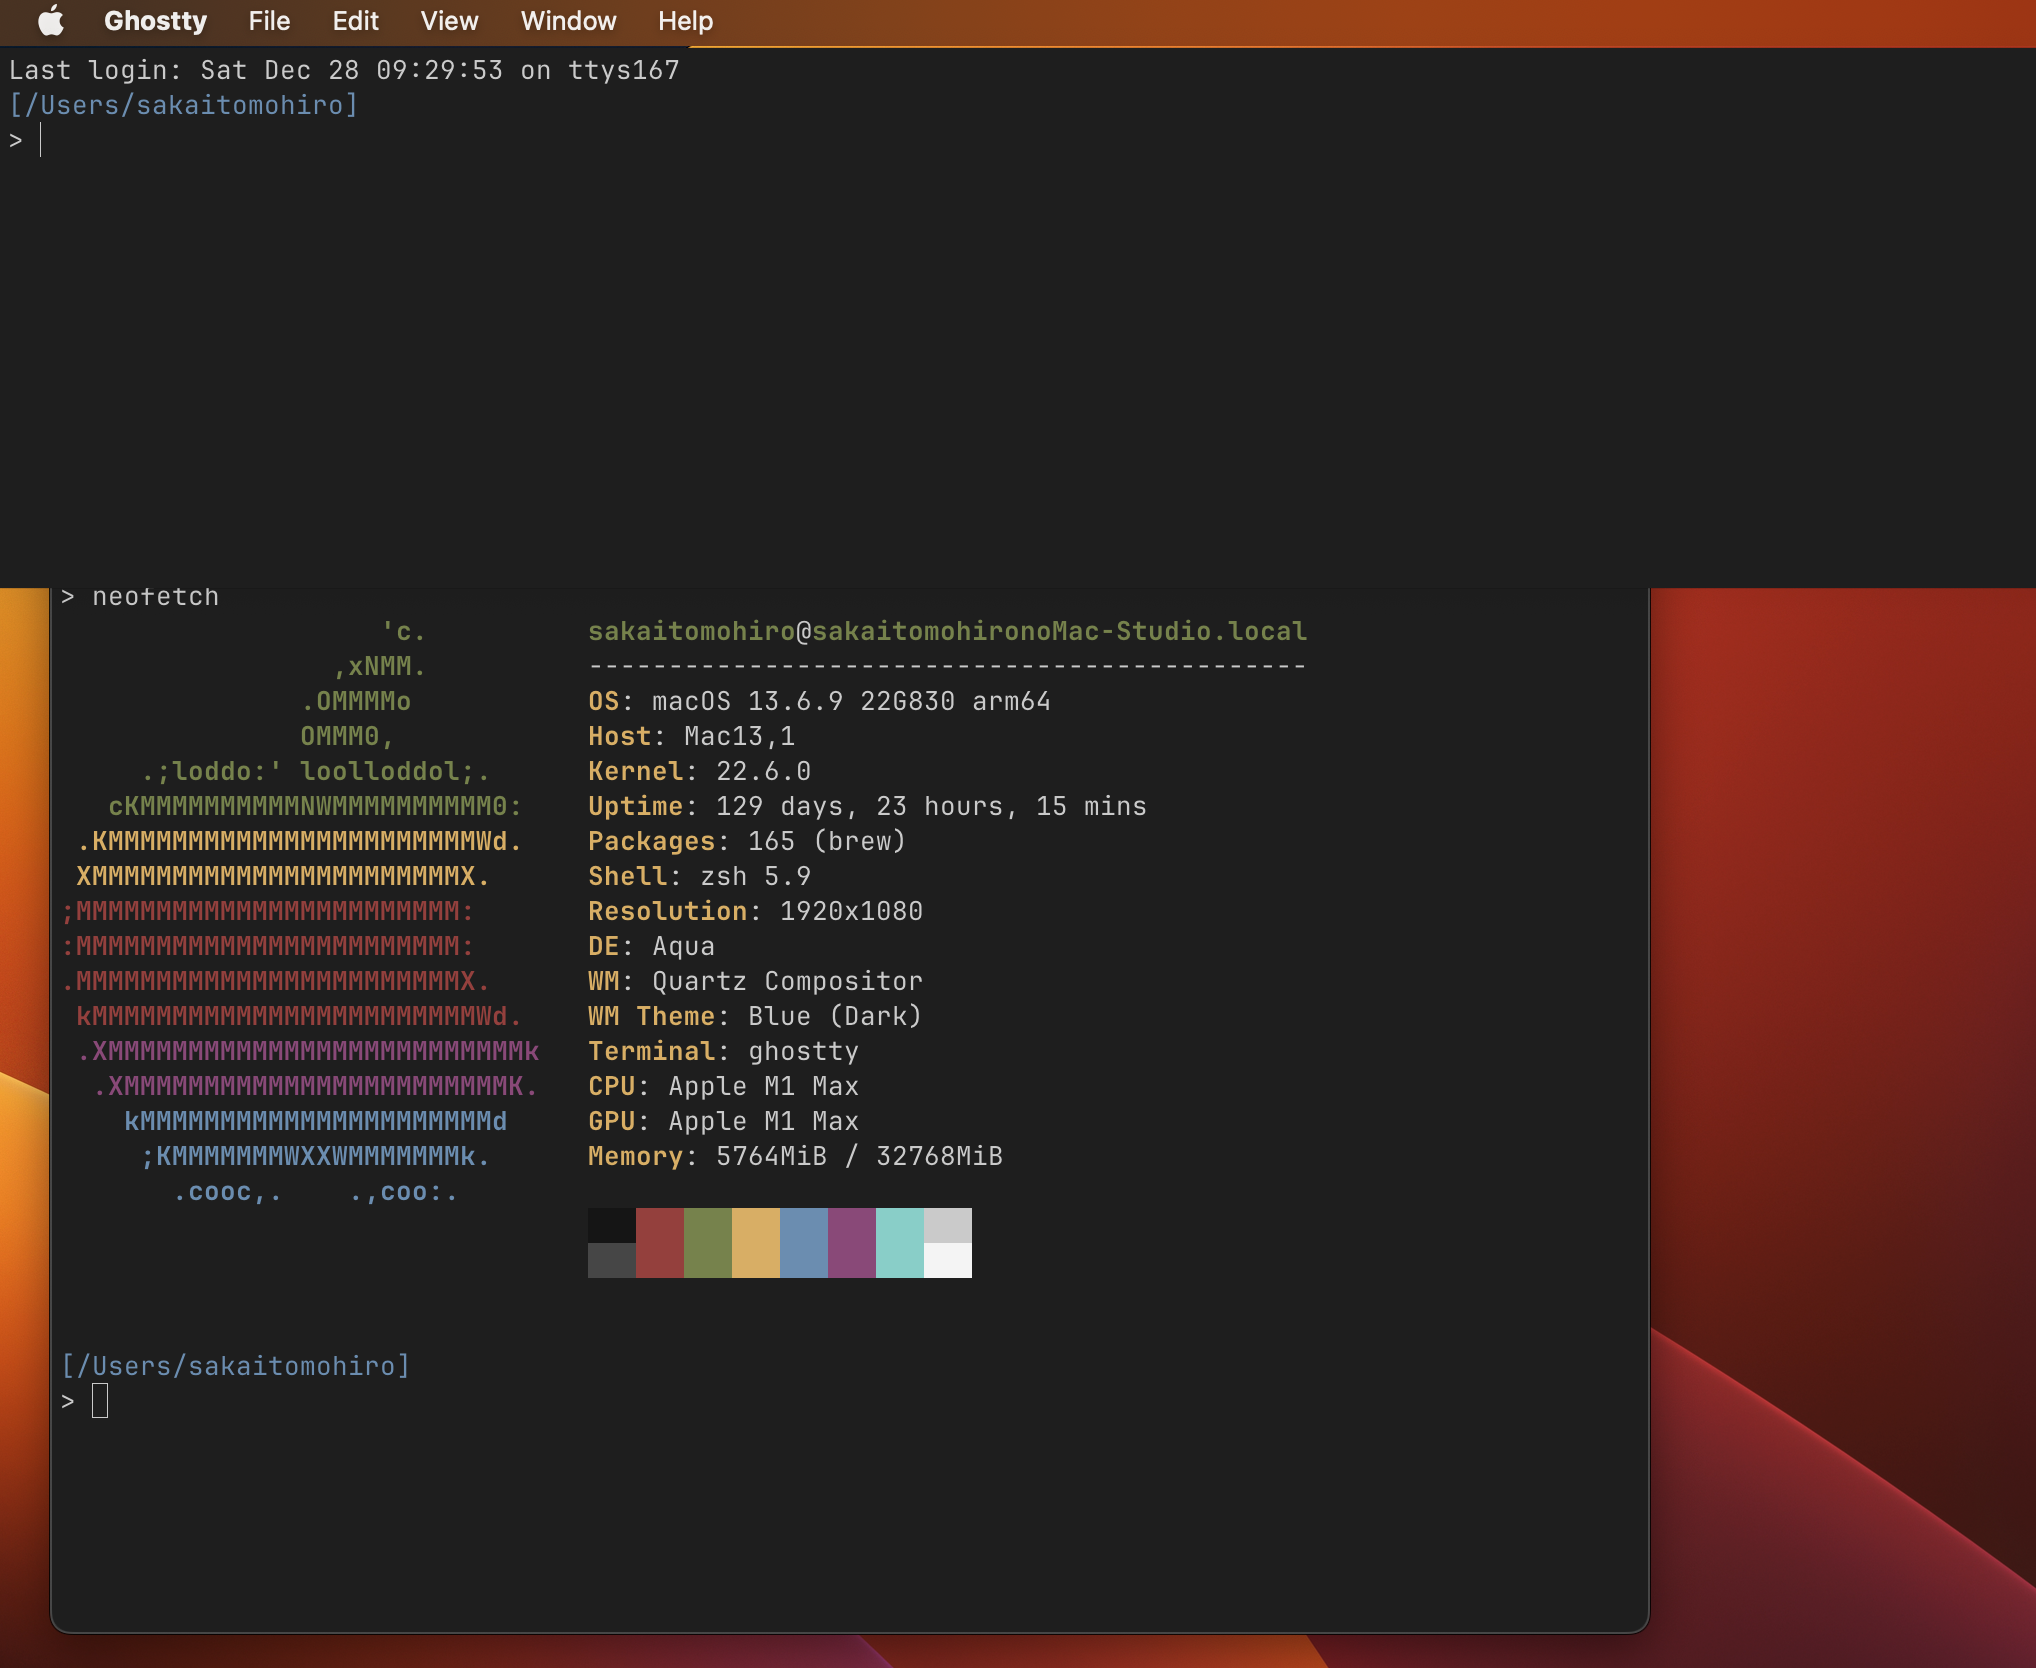Viewport: 2036px width, 1668px height.
Task: Click the red color block in neofetch palette
Action: [659, 1242]
